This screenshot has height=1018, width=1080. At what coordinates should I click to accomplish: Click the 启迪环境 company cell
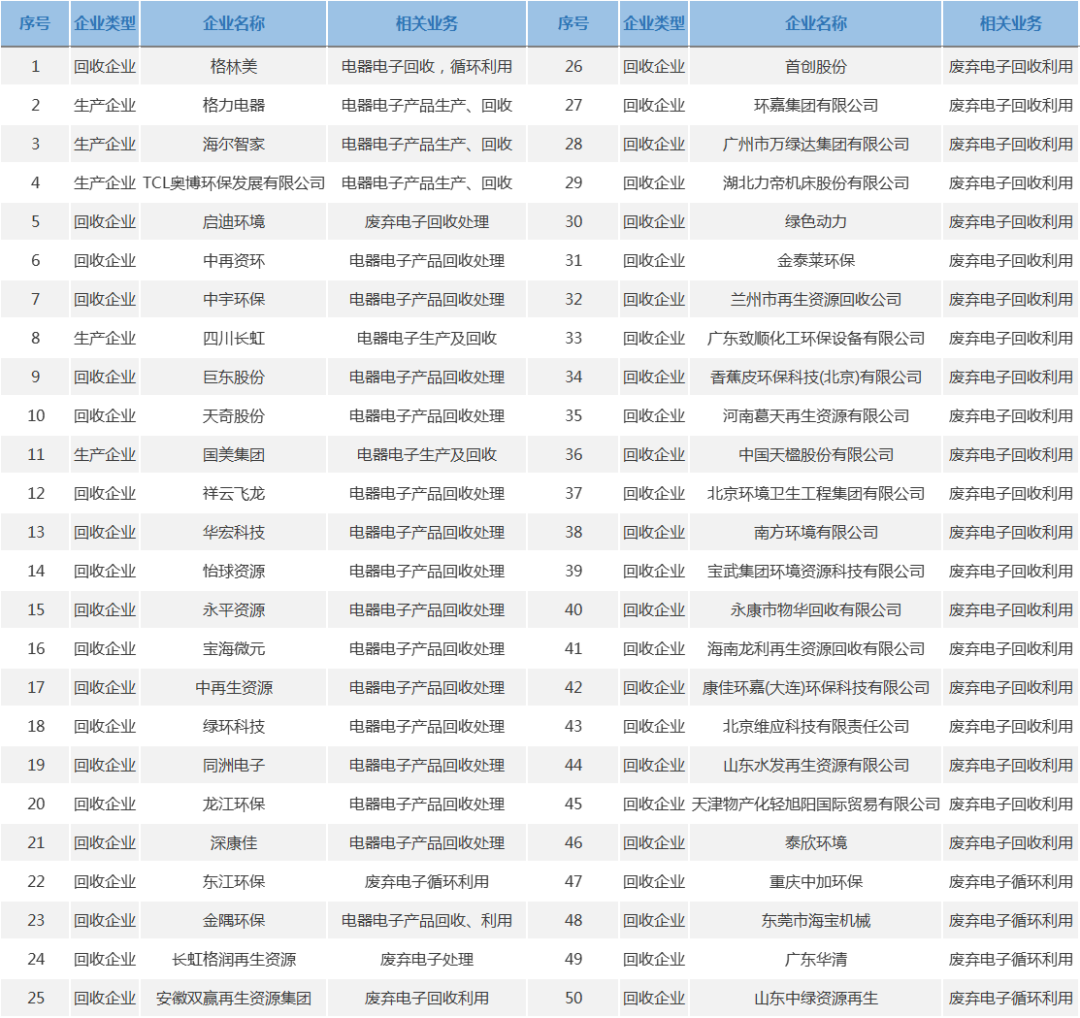[x=233, y=222]
